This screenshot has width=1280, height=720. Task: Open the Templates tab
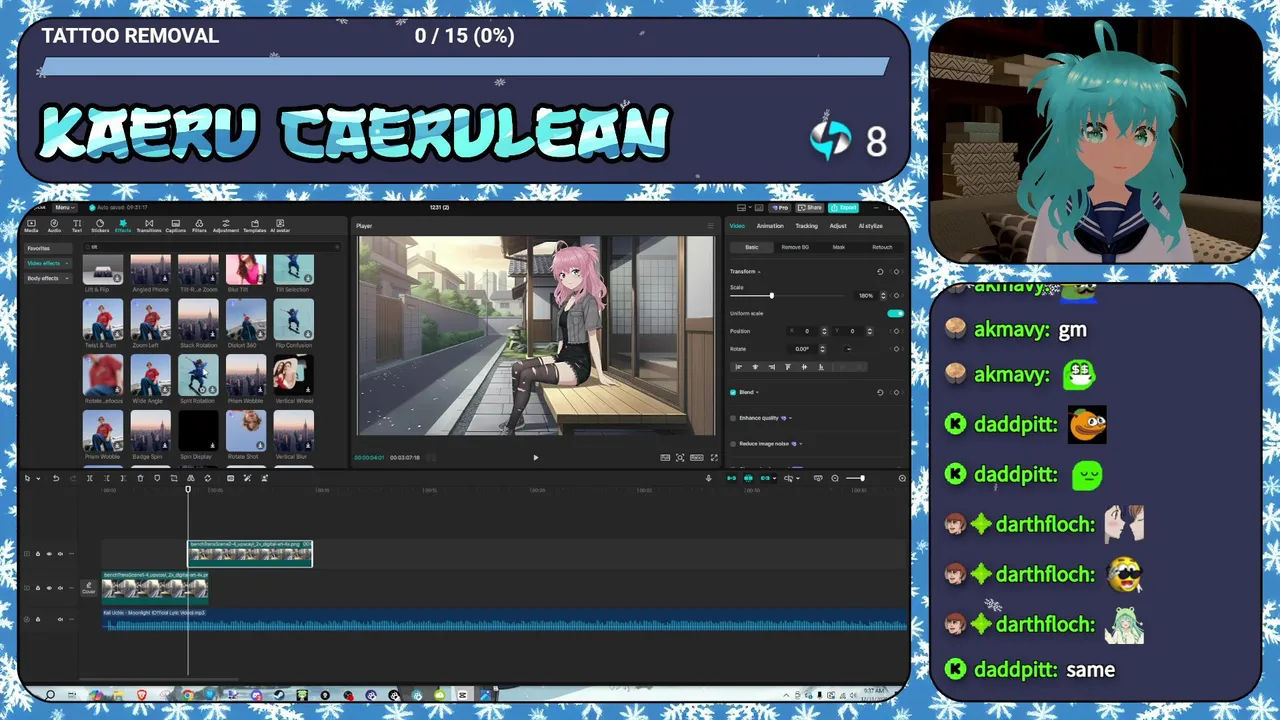point(254,226)
